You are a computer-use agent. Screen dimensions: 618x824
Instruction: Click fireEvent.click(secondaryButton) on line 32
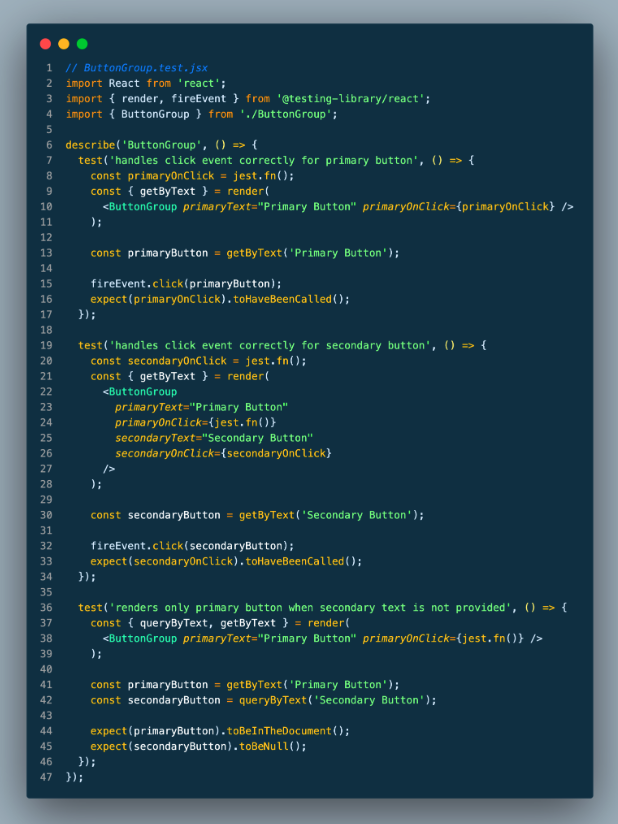click(x=192, y=545)
